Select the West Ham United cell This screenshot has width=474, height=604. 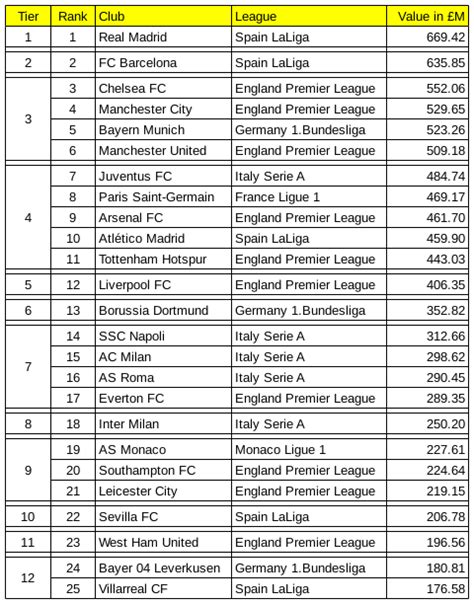click(x=163, y=543)
